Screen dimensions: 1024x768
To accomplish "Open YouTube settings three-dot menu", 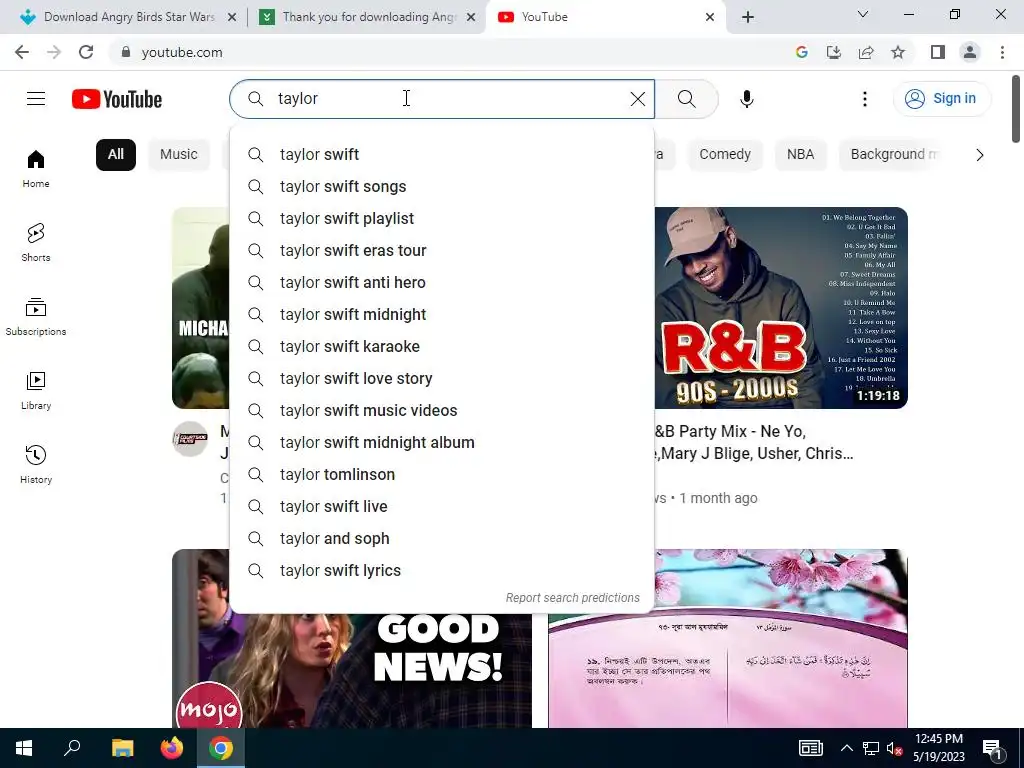I will point(865,99).
